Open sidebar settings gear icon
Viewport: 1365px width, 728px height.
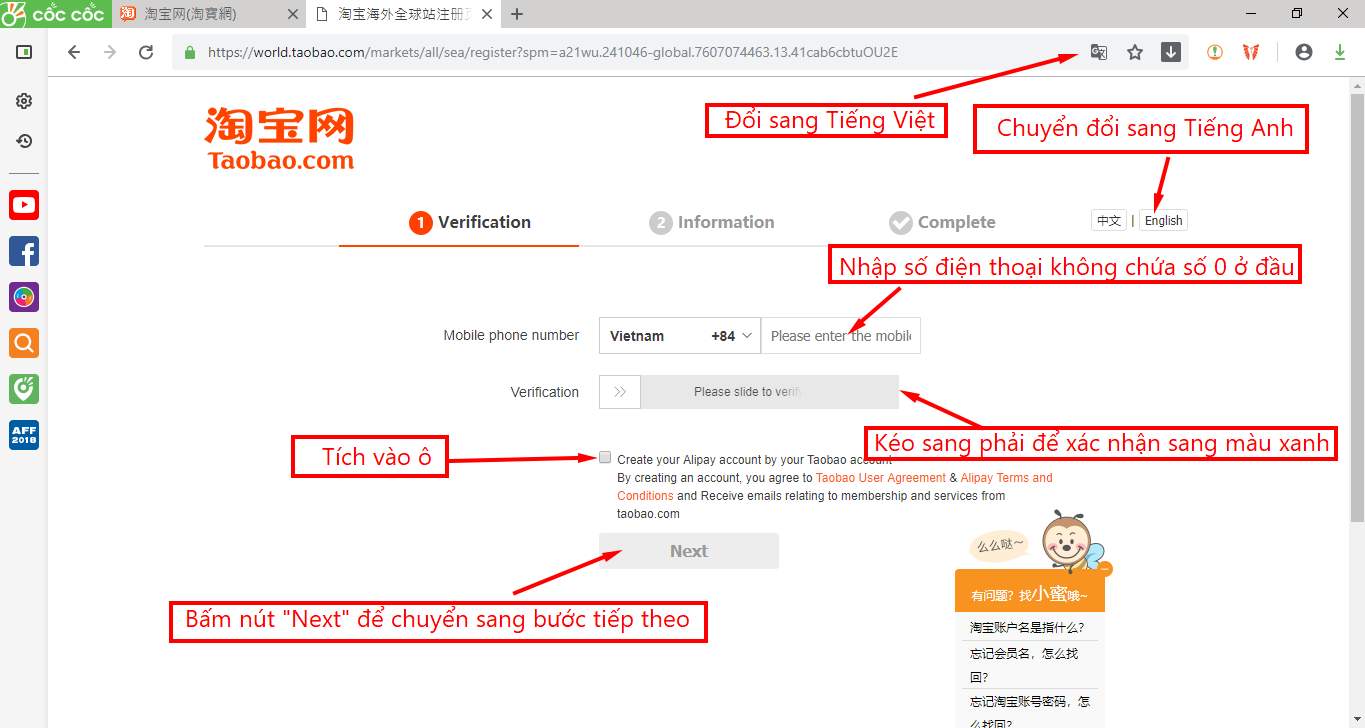pyautogui.click(x=24, y=101)
